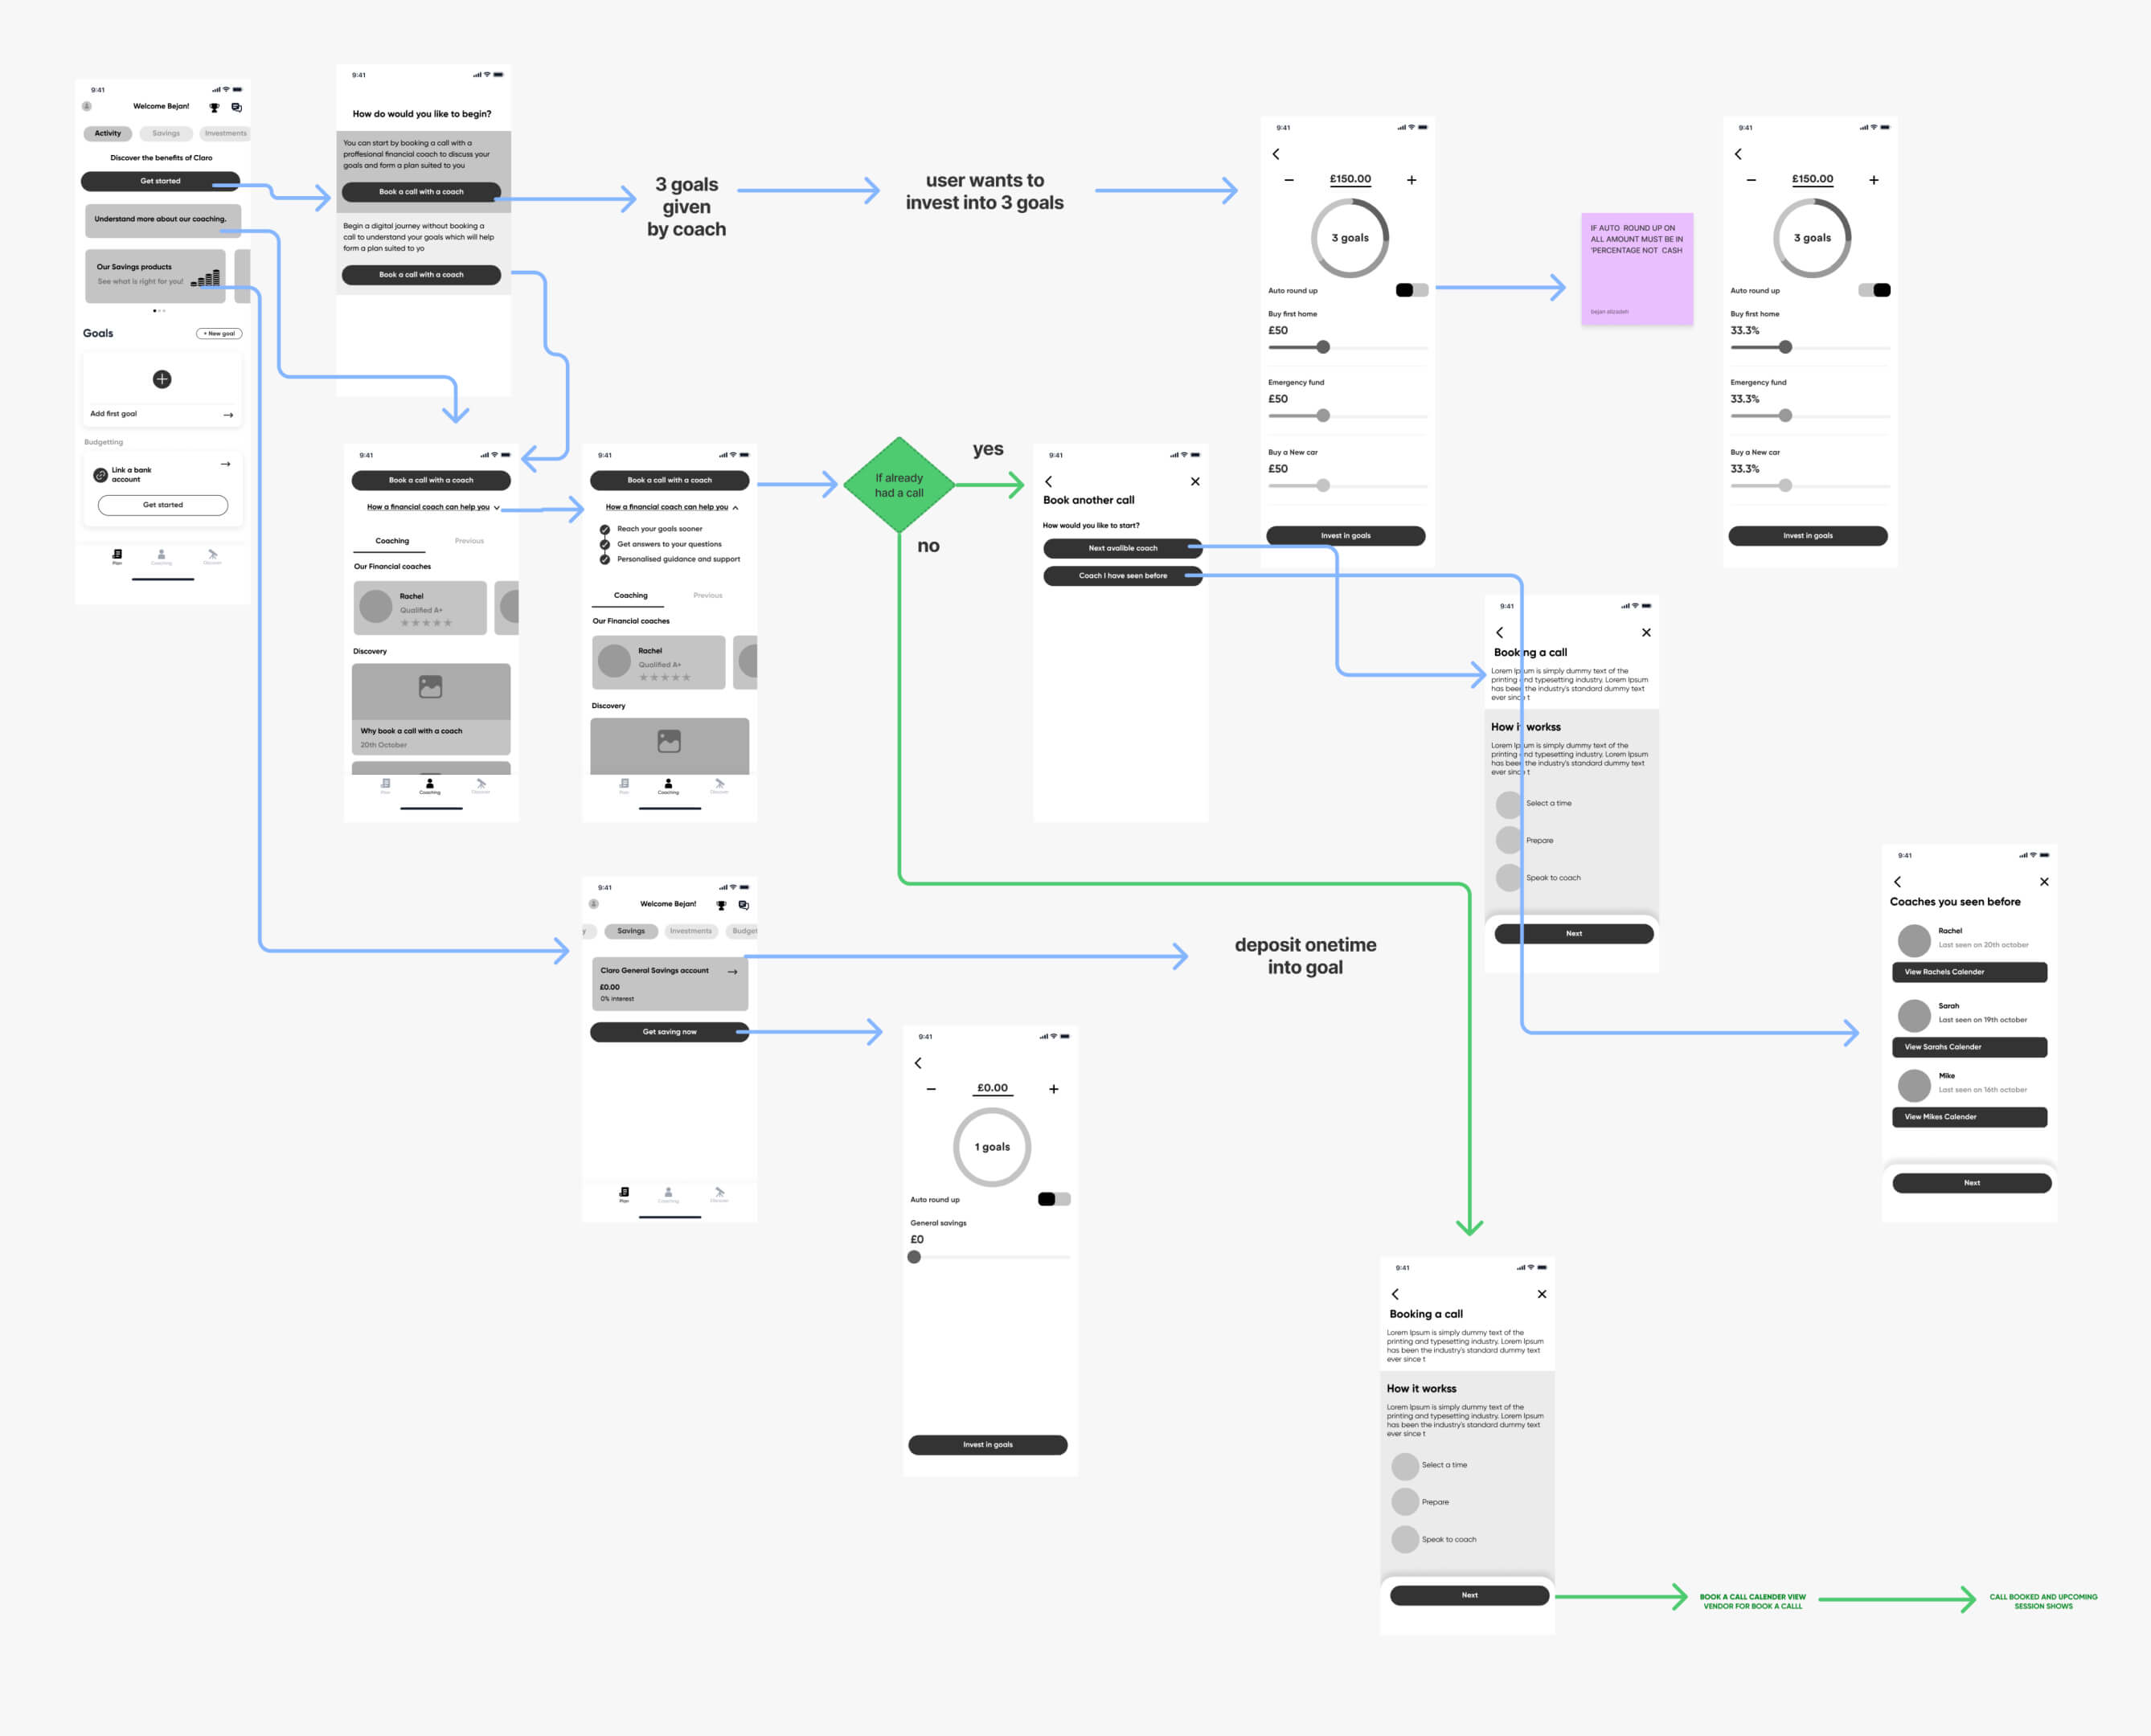Click Emergency fund 33.3% slider handle

pyautogui.click(x=1785, y=415)
